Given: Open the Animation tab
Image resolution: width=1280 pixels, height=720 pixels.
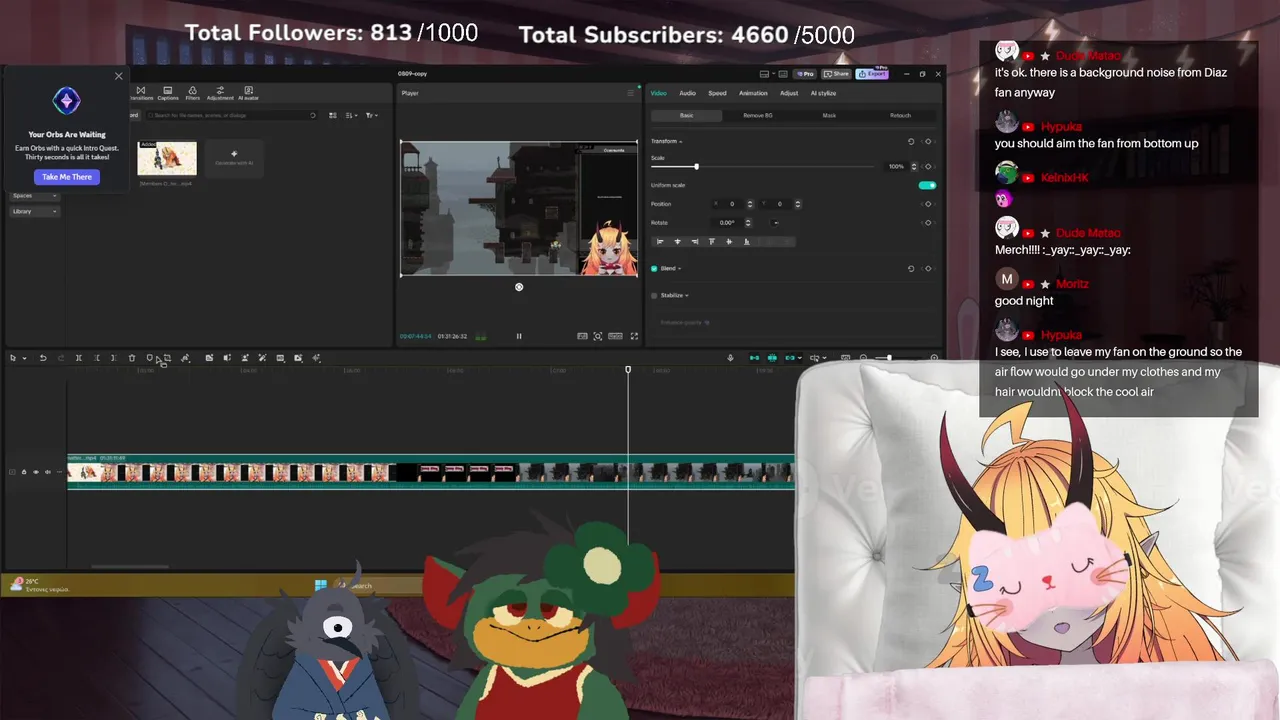Looking at the screenshot, I should pyautogui.click(x=753, y=93).
